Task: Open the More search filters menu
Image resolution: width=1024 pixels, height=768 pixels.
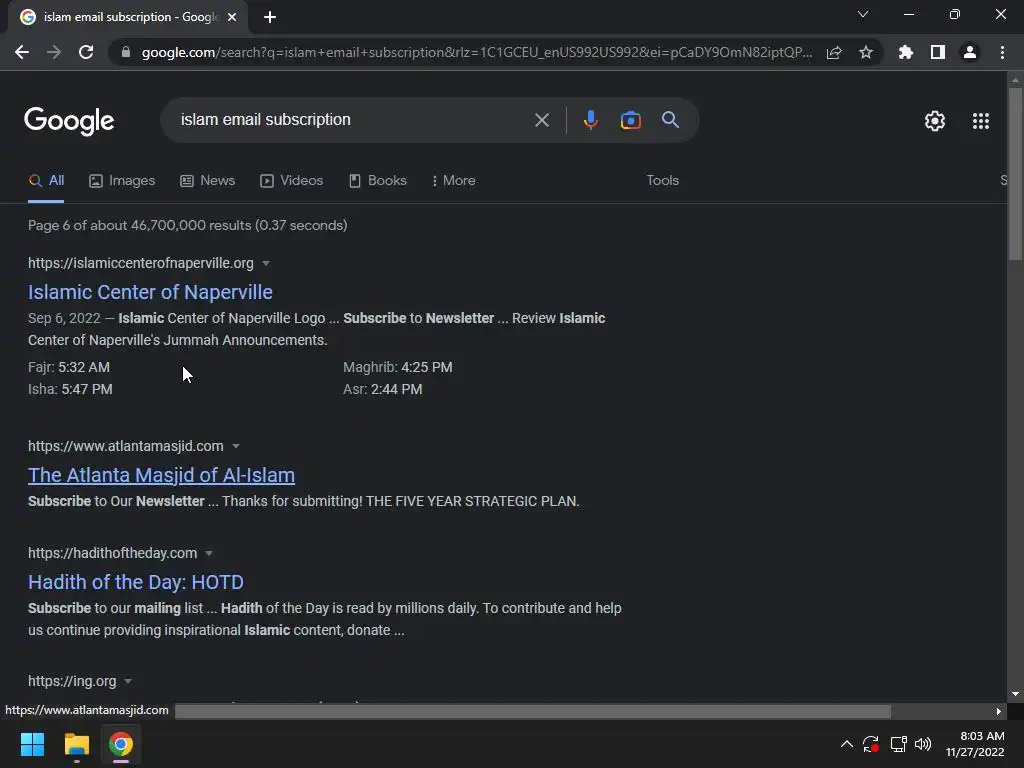Action: click(453, 180)
